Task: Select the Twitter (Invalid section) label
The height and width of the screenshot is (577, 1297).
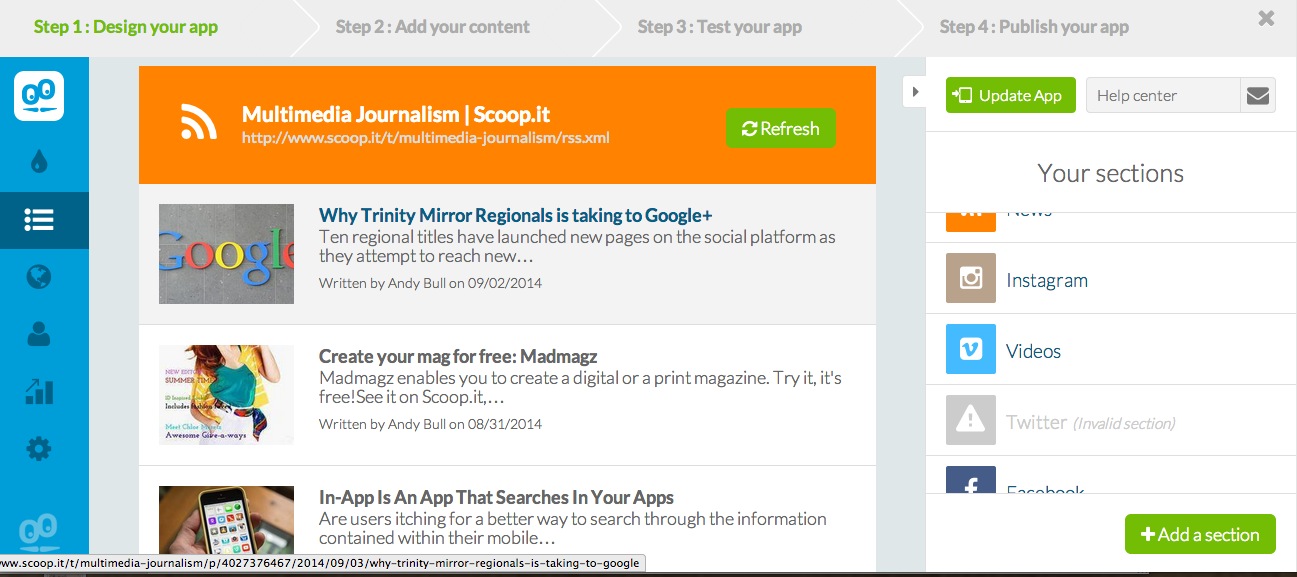Action: (x=1090, y=422)
